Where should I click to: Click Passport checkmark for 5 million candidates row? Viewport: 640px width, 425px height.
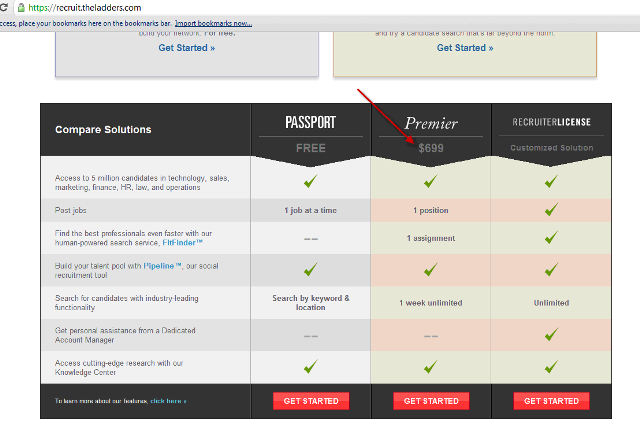click(310, 181)
